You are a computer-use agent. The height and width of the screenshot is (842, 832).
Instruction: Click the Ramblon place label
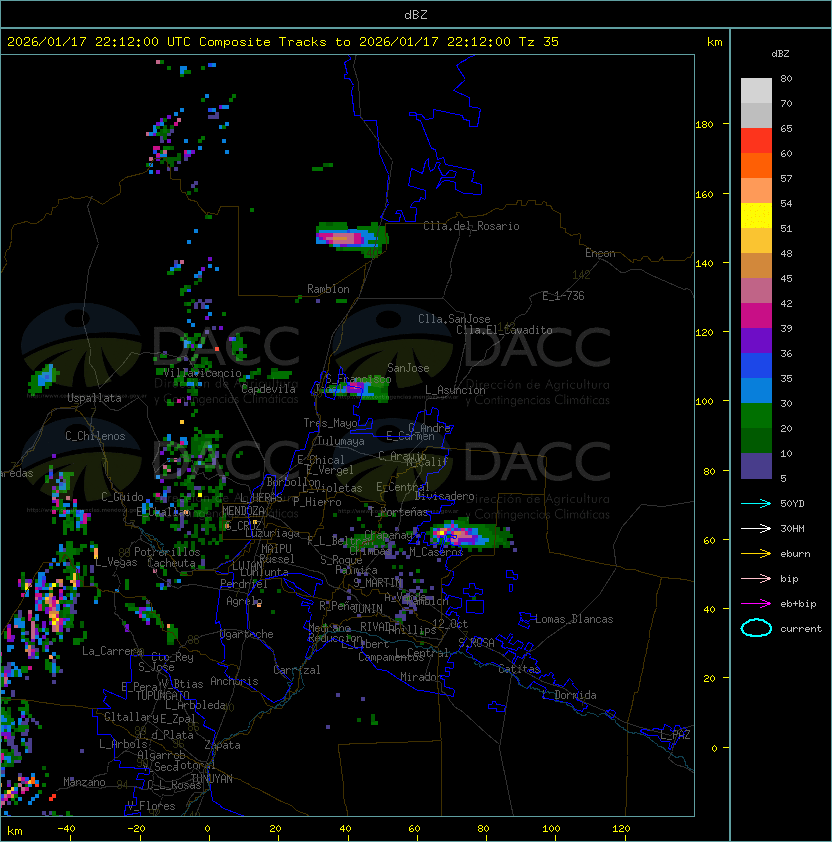[328, 289]
